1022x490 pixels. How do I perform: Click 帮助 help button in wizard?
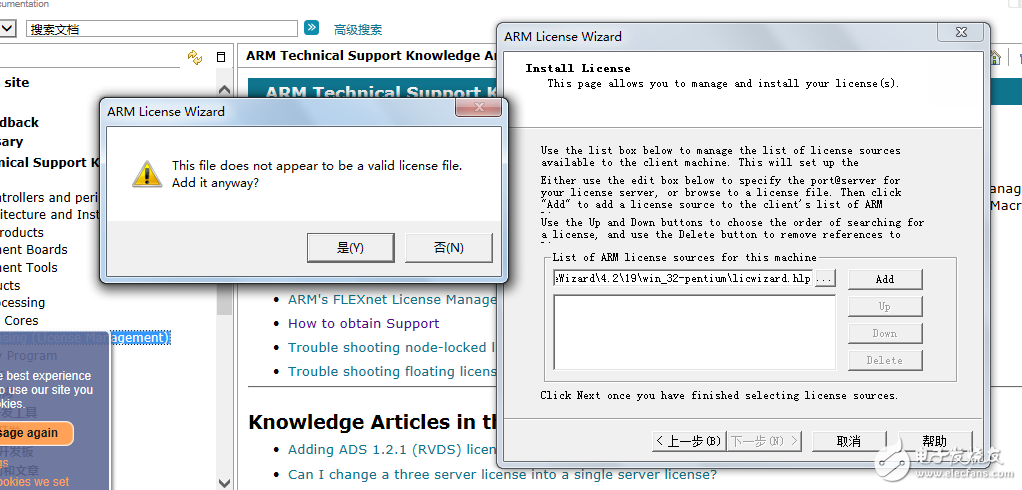[935, 441]
